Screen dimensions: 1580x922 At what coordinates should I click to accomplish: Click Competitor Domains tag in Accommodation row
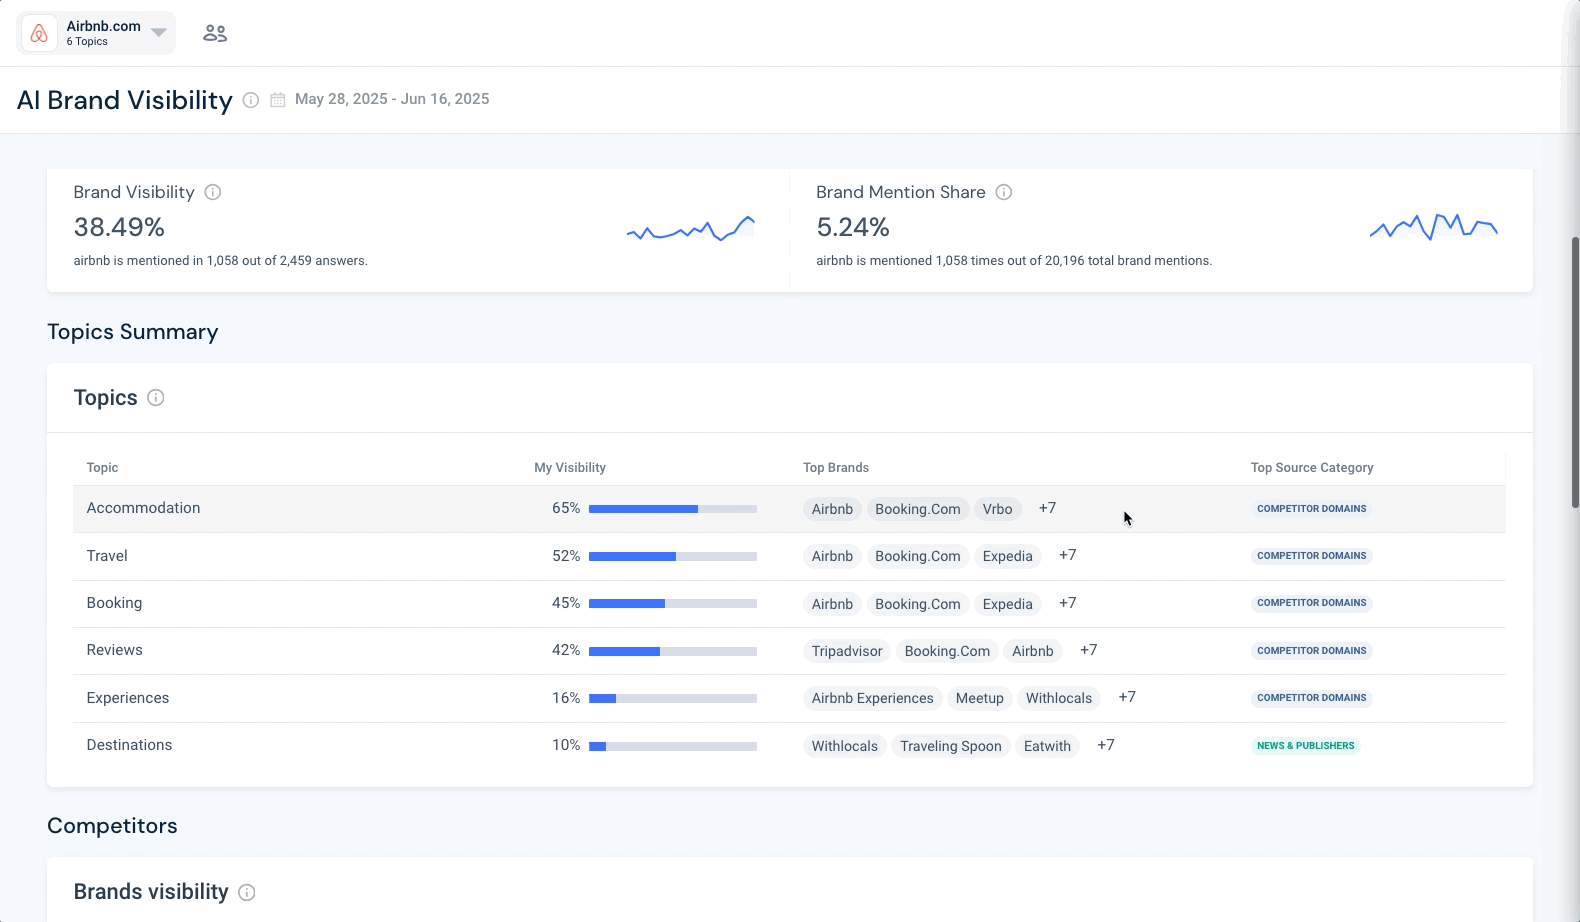point(1312,509)
